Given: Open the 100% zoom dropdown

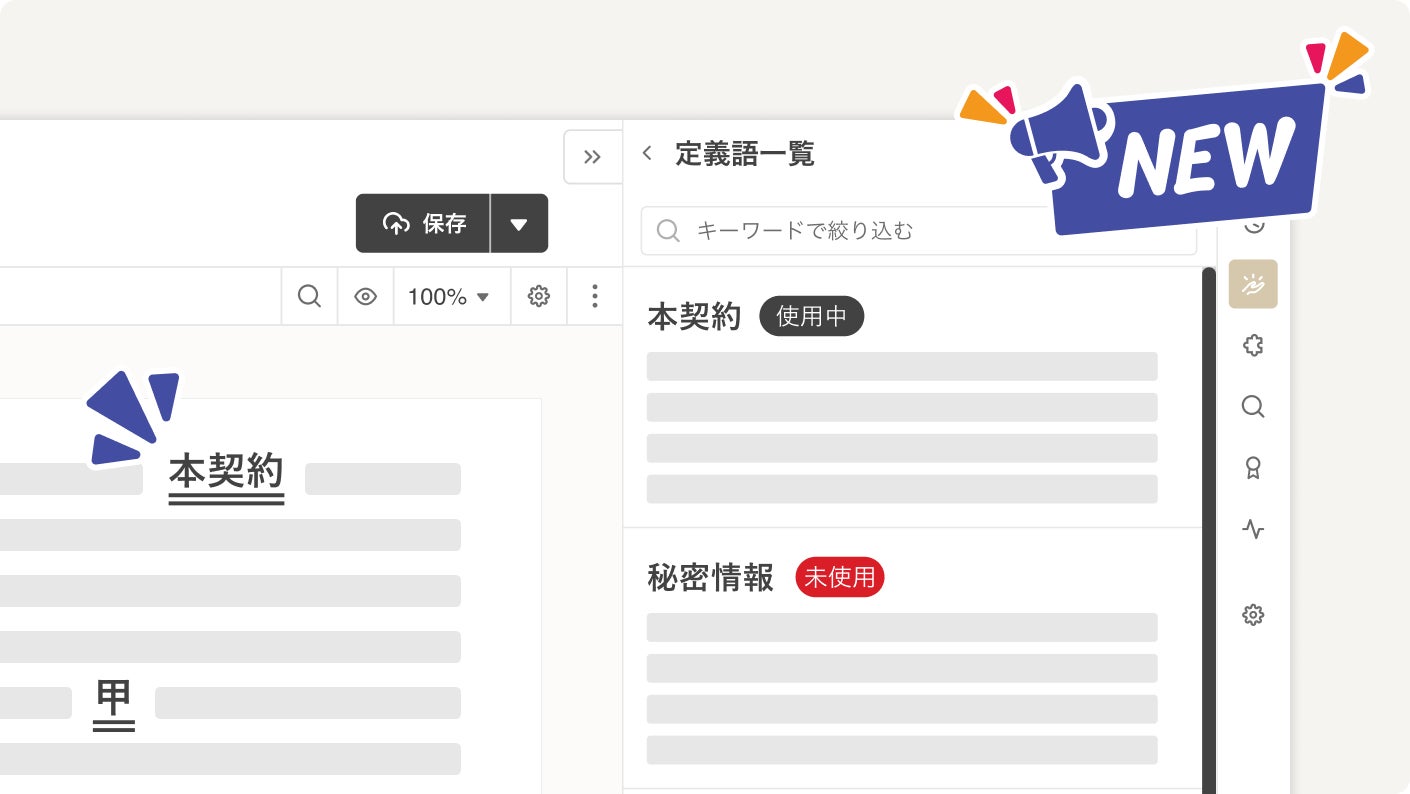Looking at the screenshot, I should 451,296.
